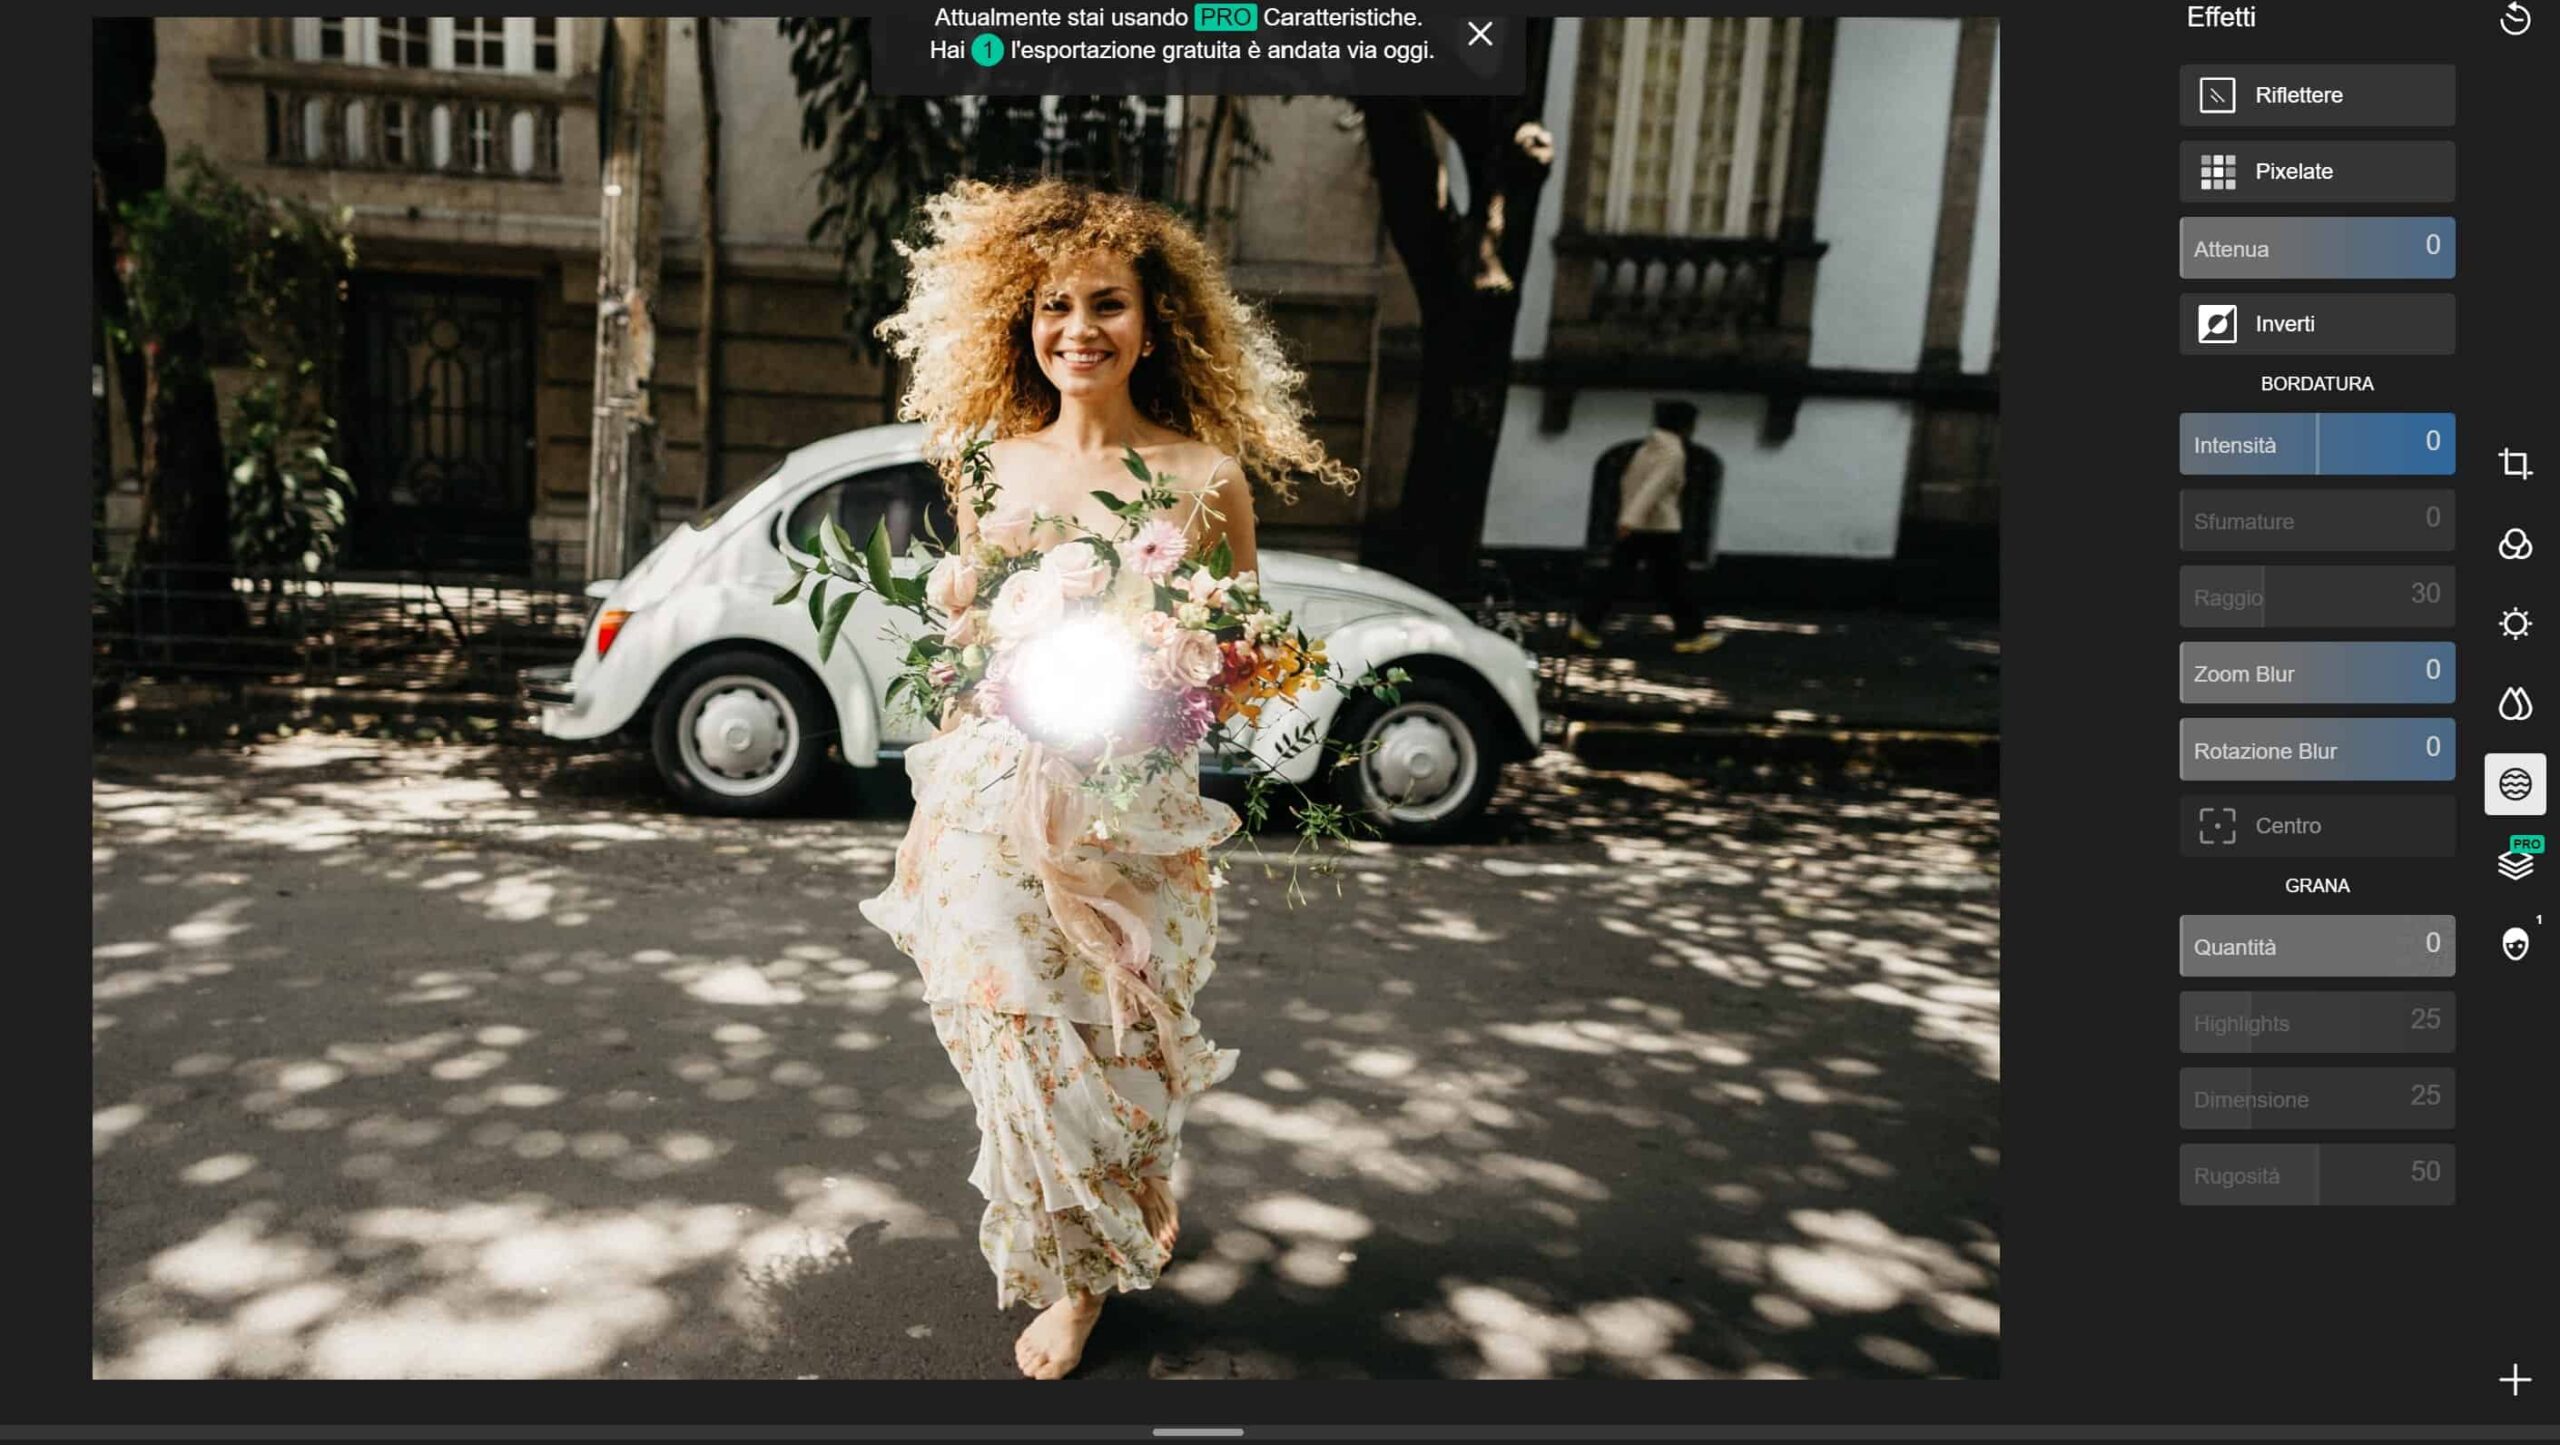Adjust the Intensità bordatura slider
Screen dimensions: 2560x1445
[x=2317, y=444]
